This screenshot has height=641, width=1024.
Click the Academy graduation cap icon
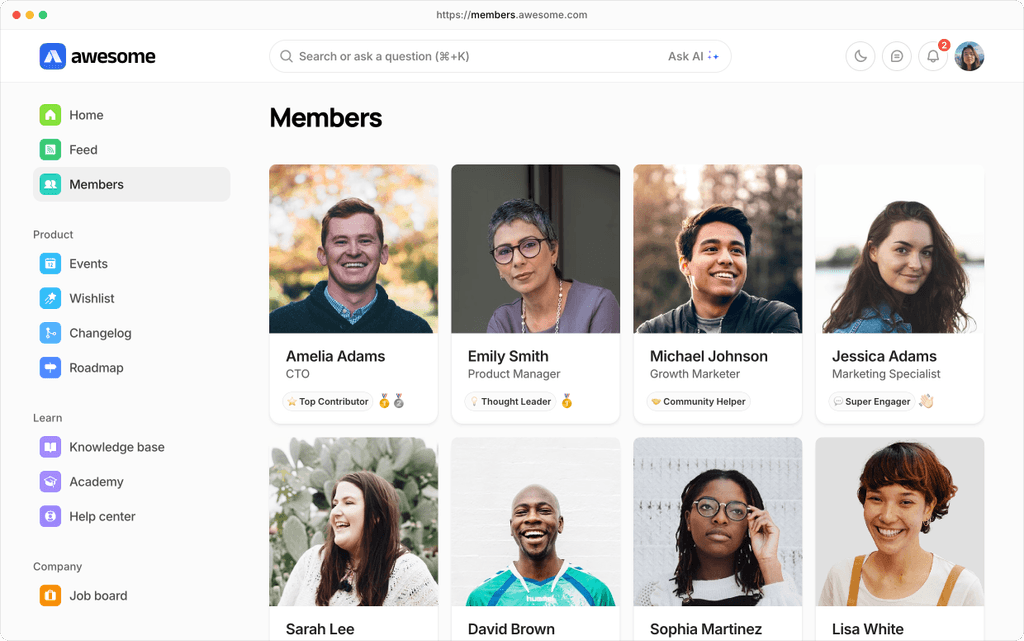(x=50, y=482)
